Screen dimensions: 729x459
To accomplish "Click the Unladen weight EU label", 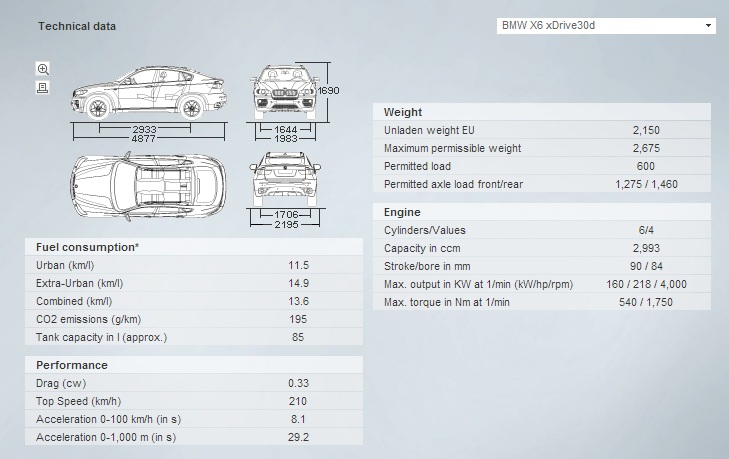I will [429, 130].
